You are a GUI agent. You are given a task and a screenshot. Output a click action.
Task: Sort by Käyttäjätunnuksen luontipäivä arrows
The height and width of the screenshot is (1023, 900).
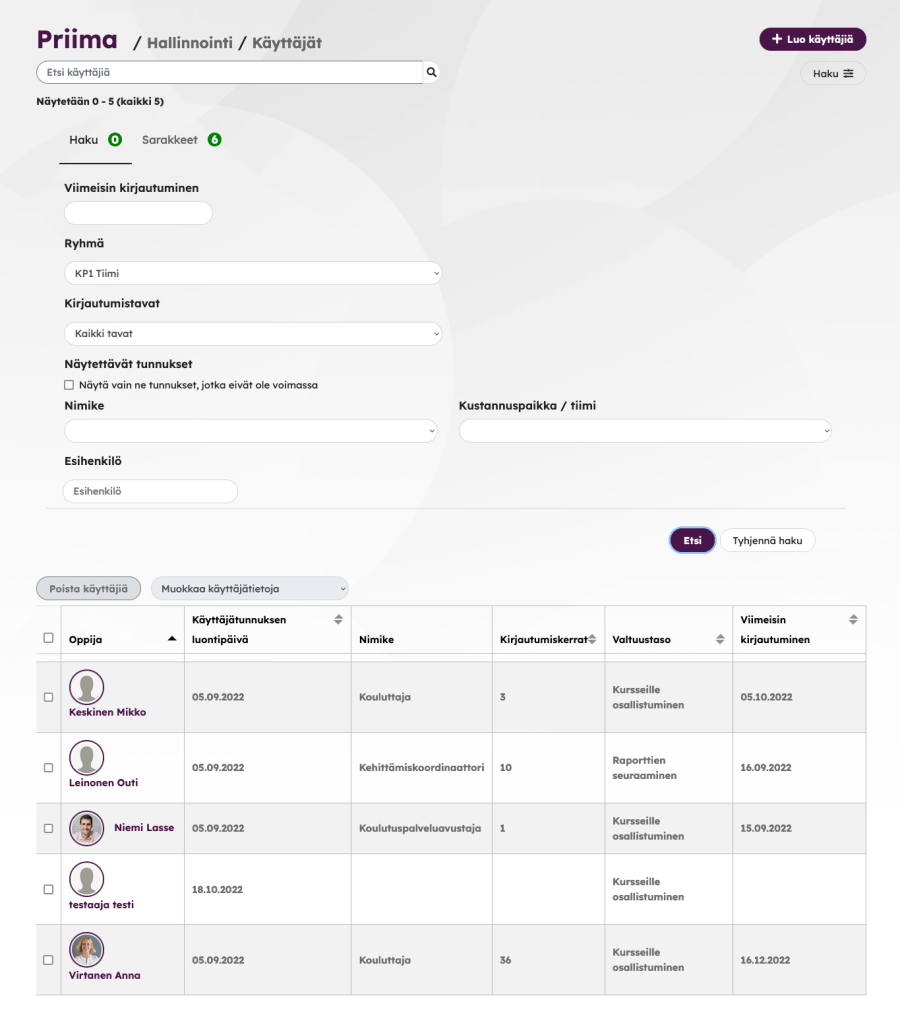click(x=338, y=620)
